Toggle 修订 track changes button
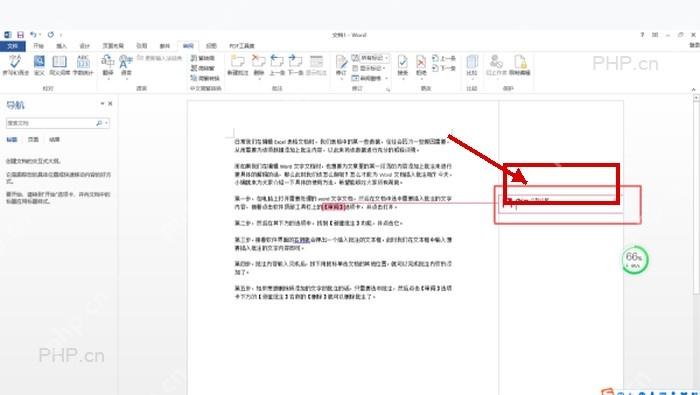The width and height of the screenshot is (700, 395). (x=341, y=66)
